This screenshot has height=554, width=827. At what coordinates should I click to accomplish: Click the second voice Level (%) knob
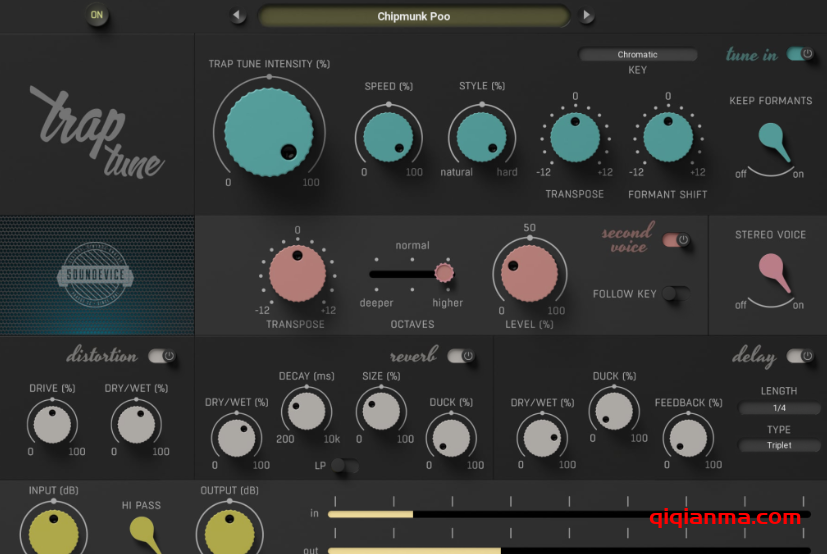coord(529,273)
